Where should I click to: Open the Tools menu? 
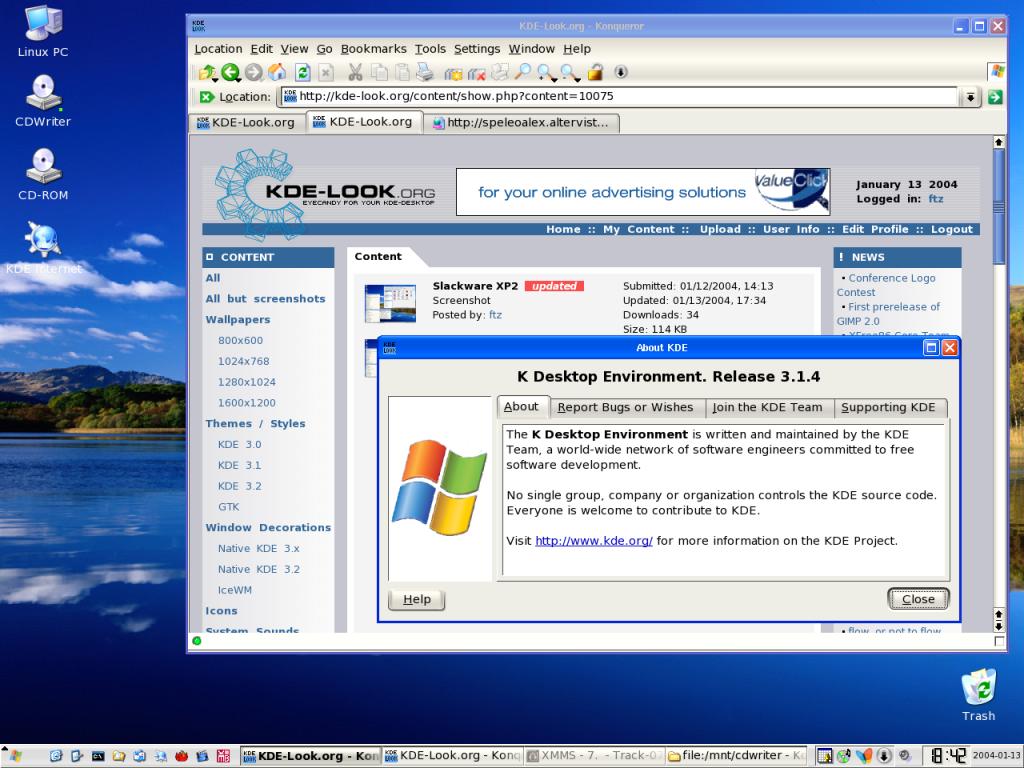[430, 49]
